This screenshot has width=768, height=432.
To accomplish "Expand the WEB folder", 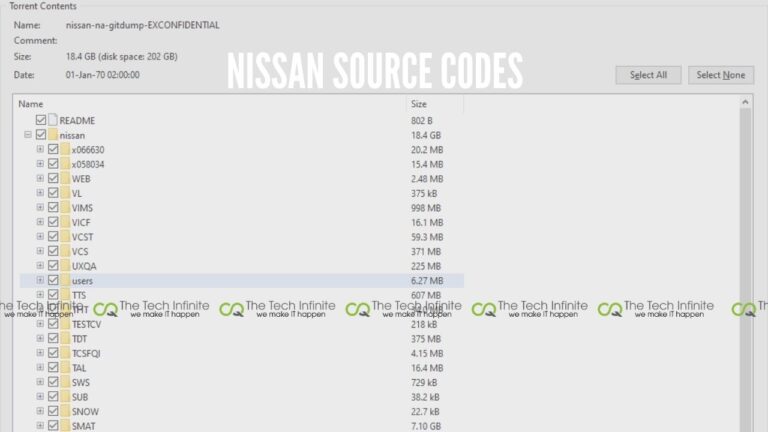I will coord(40,178).
